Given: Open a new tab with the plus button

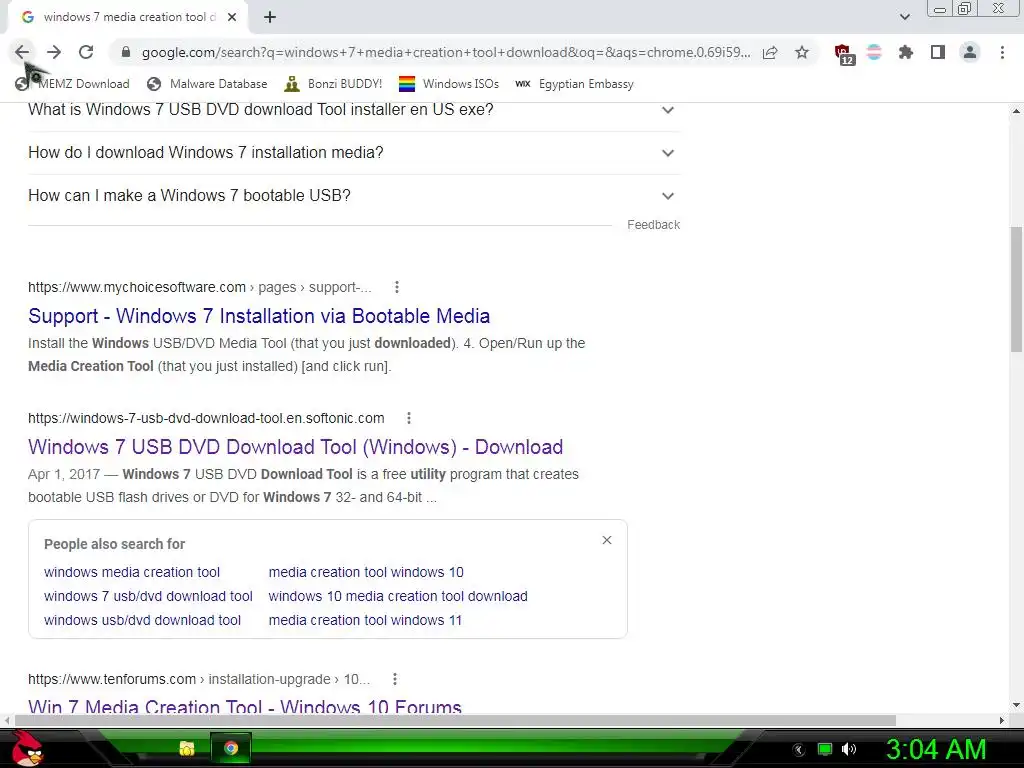Looking at the screenshot, I should 270,18.
